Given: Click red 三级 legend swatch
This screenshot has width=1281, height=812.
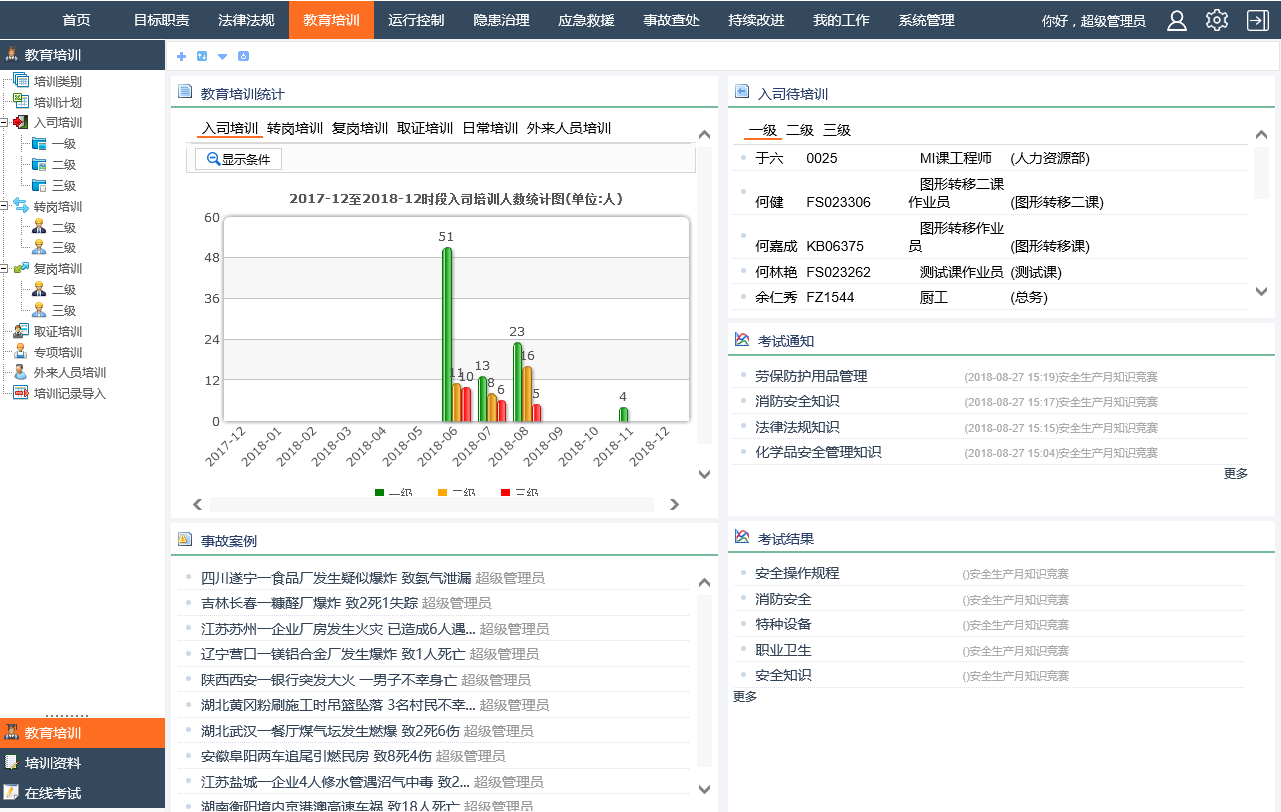Looking at the screenshot, I should pos(505,493).
